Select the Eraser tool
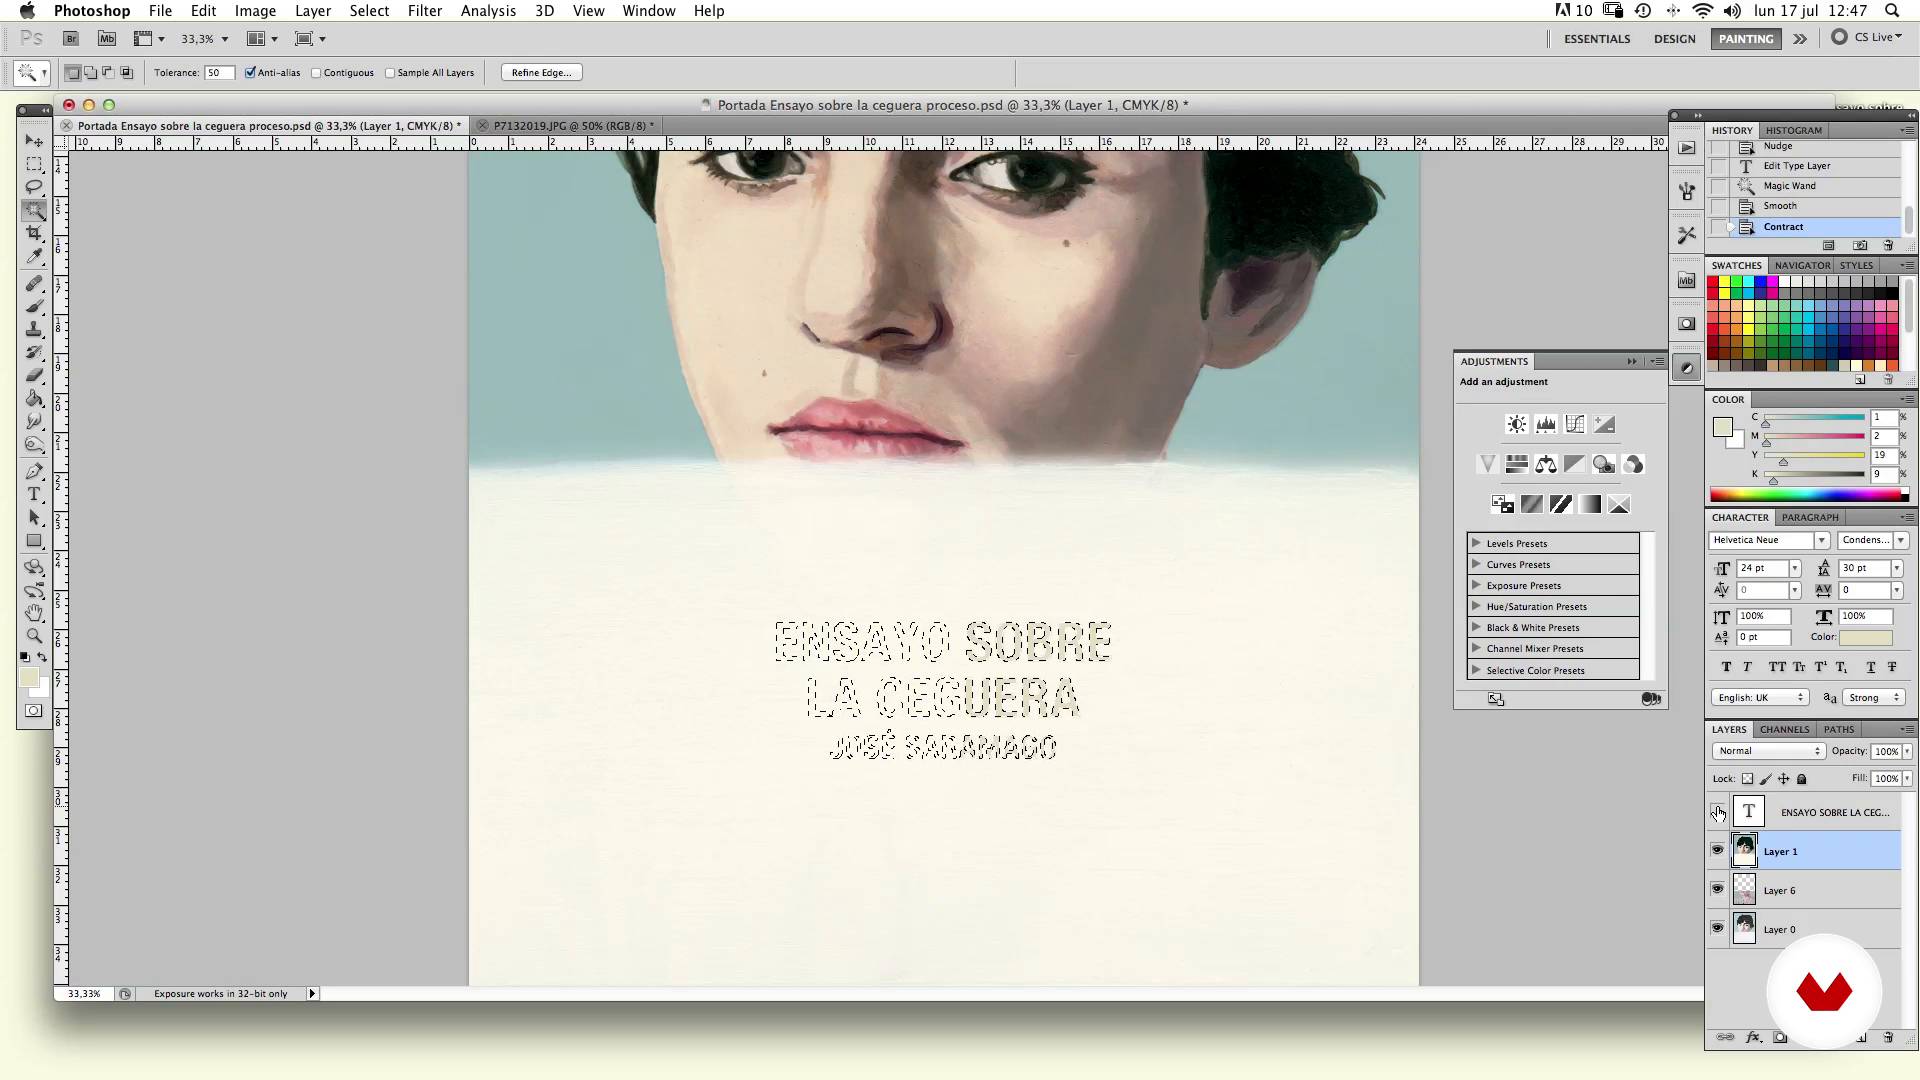 pyautogui.click(x=34, y=375)
